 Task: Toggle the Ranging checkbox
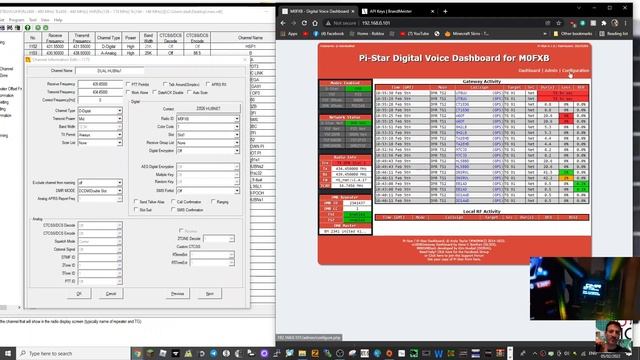pos(213,202)
